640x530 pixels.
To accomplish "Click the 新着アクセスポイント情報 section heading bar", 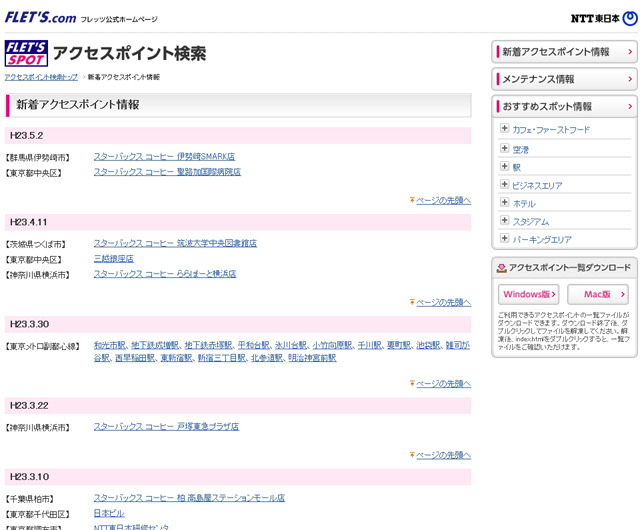I will pyautogui.click(x=238, y=105).
